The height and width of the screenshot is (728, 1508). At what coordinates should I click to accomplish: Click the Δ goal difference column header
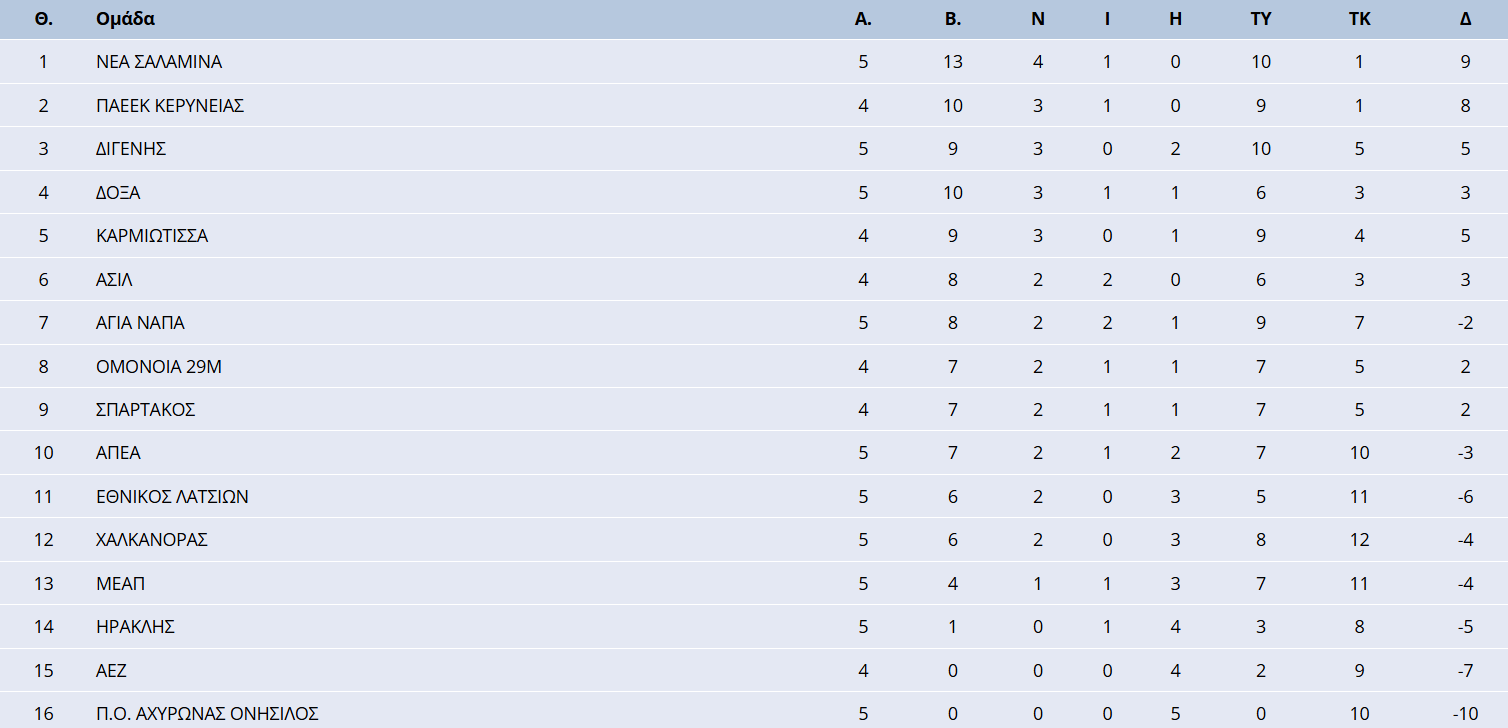click(x=1465, y=19)
